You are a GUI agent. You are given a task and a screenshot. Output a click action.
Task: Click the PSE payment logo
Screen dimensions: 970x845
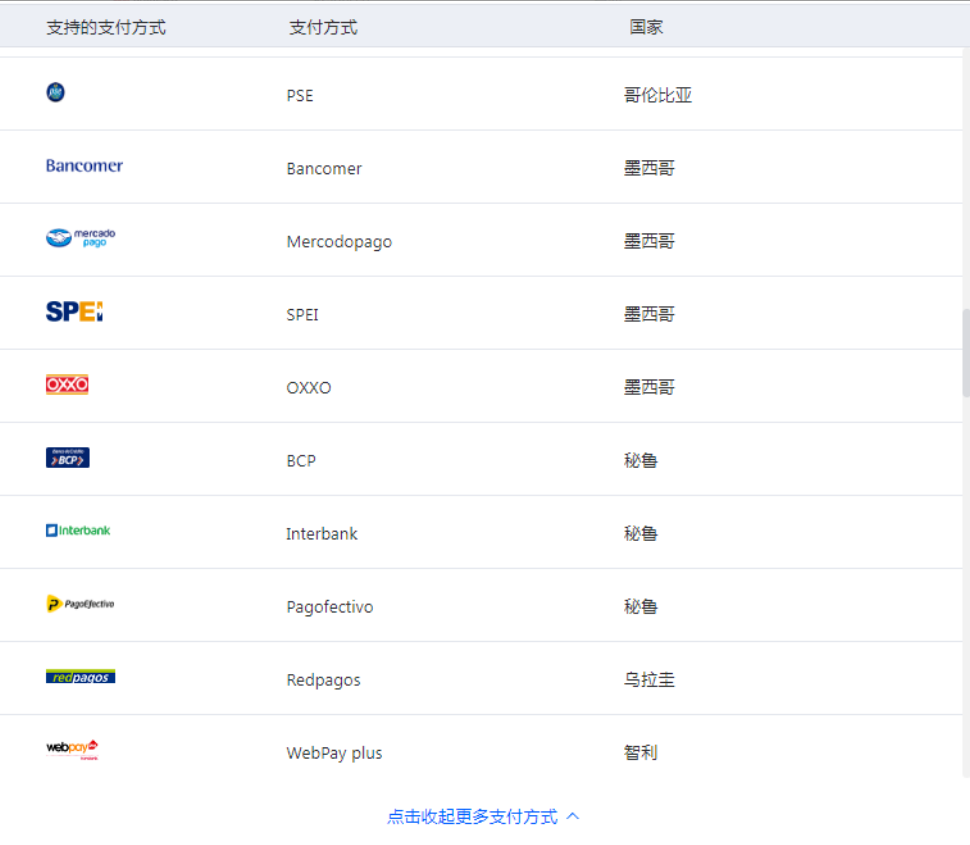coord(55,92)
